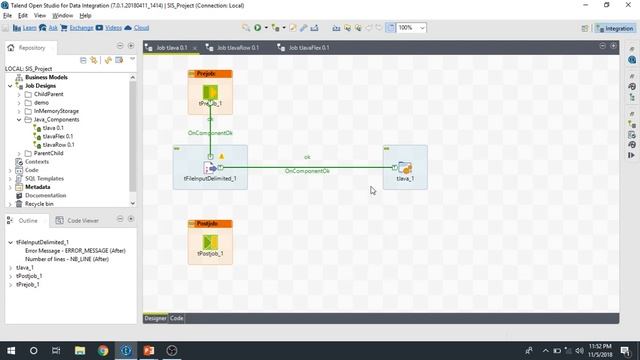Image resolution: width=640 pixels, height=360 pixels.
Task: Open File Explorer from taskbar
Action: point(80,351)
